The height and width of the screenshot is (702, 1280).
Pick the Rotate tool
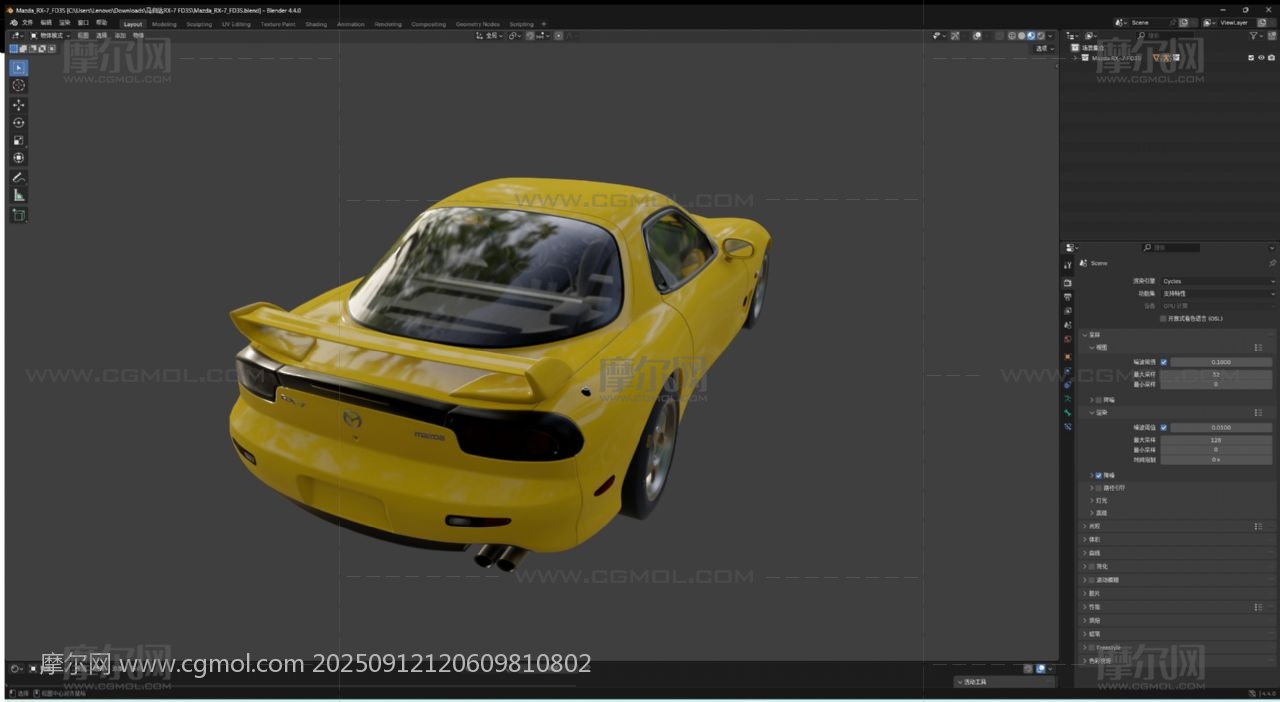click(18, 123)
